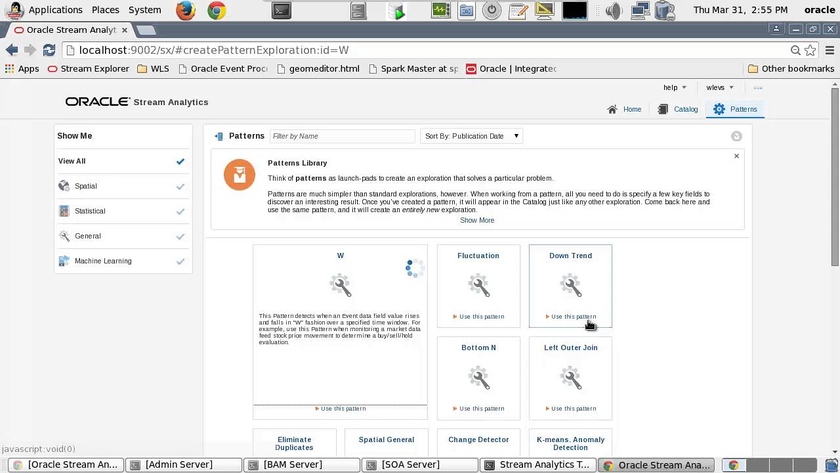
Task: Open the Sort By Publication Date dropdown
Action: pos(472,136)
